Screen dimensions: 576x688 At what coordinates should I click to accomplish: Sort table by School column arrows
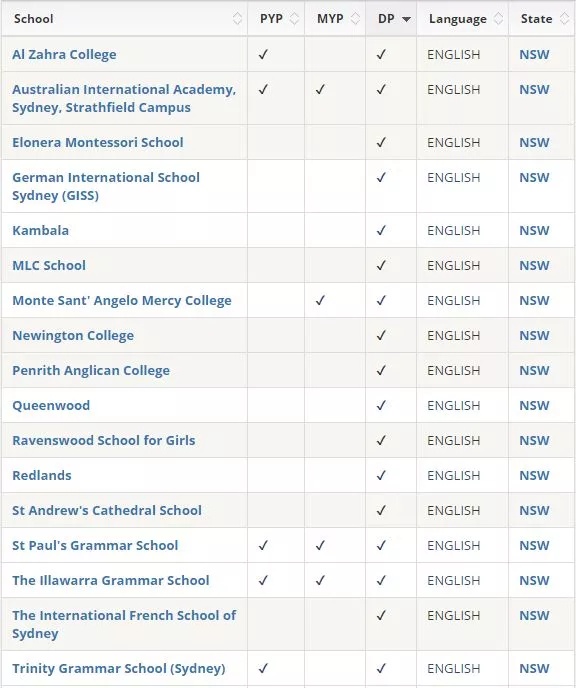(x=237, y=19)
